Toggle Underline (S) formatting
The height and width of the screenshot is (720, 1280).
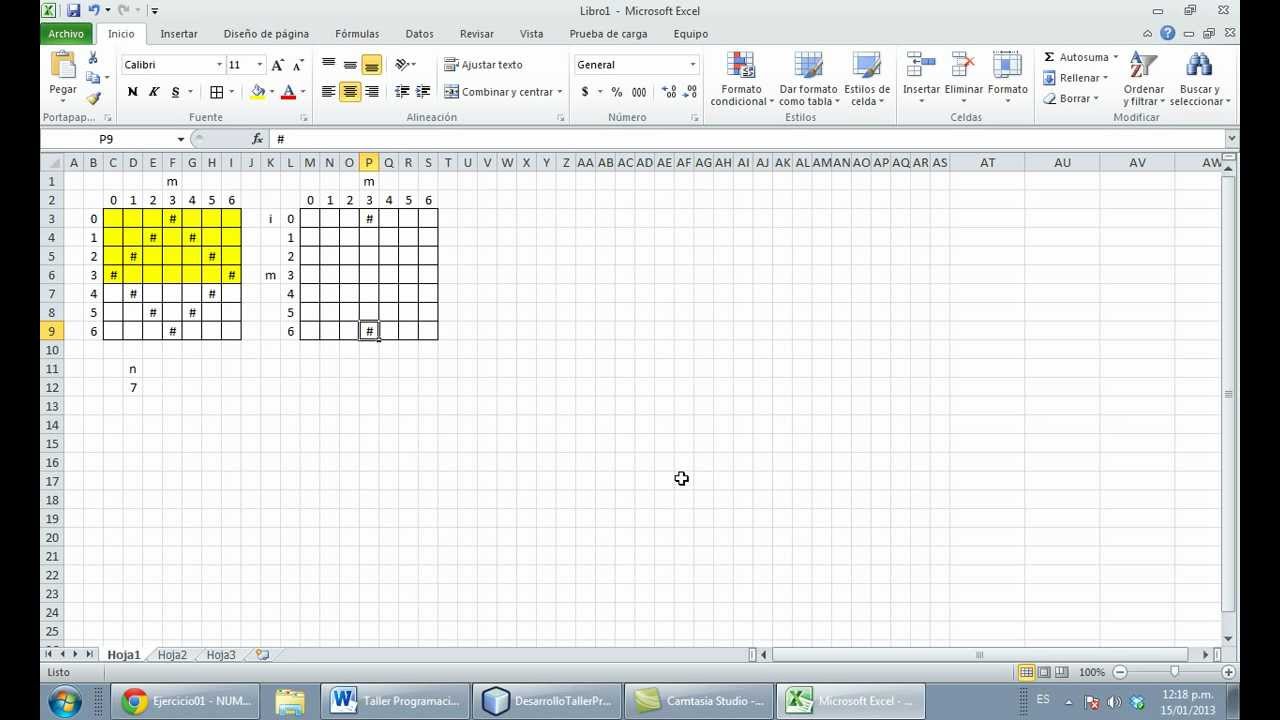[176, 92]
